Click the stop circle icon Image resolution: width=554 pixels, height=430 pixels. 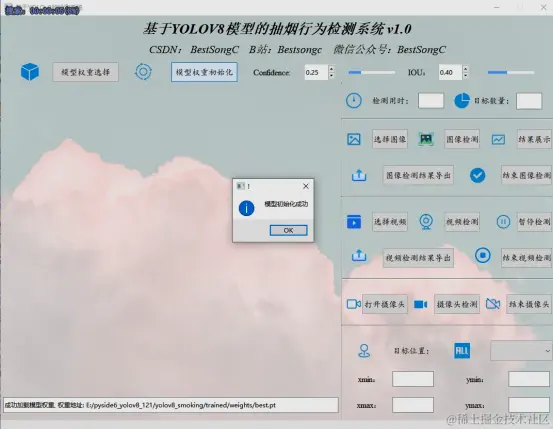[483, 255]
